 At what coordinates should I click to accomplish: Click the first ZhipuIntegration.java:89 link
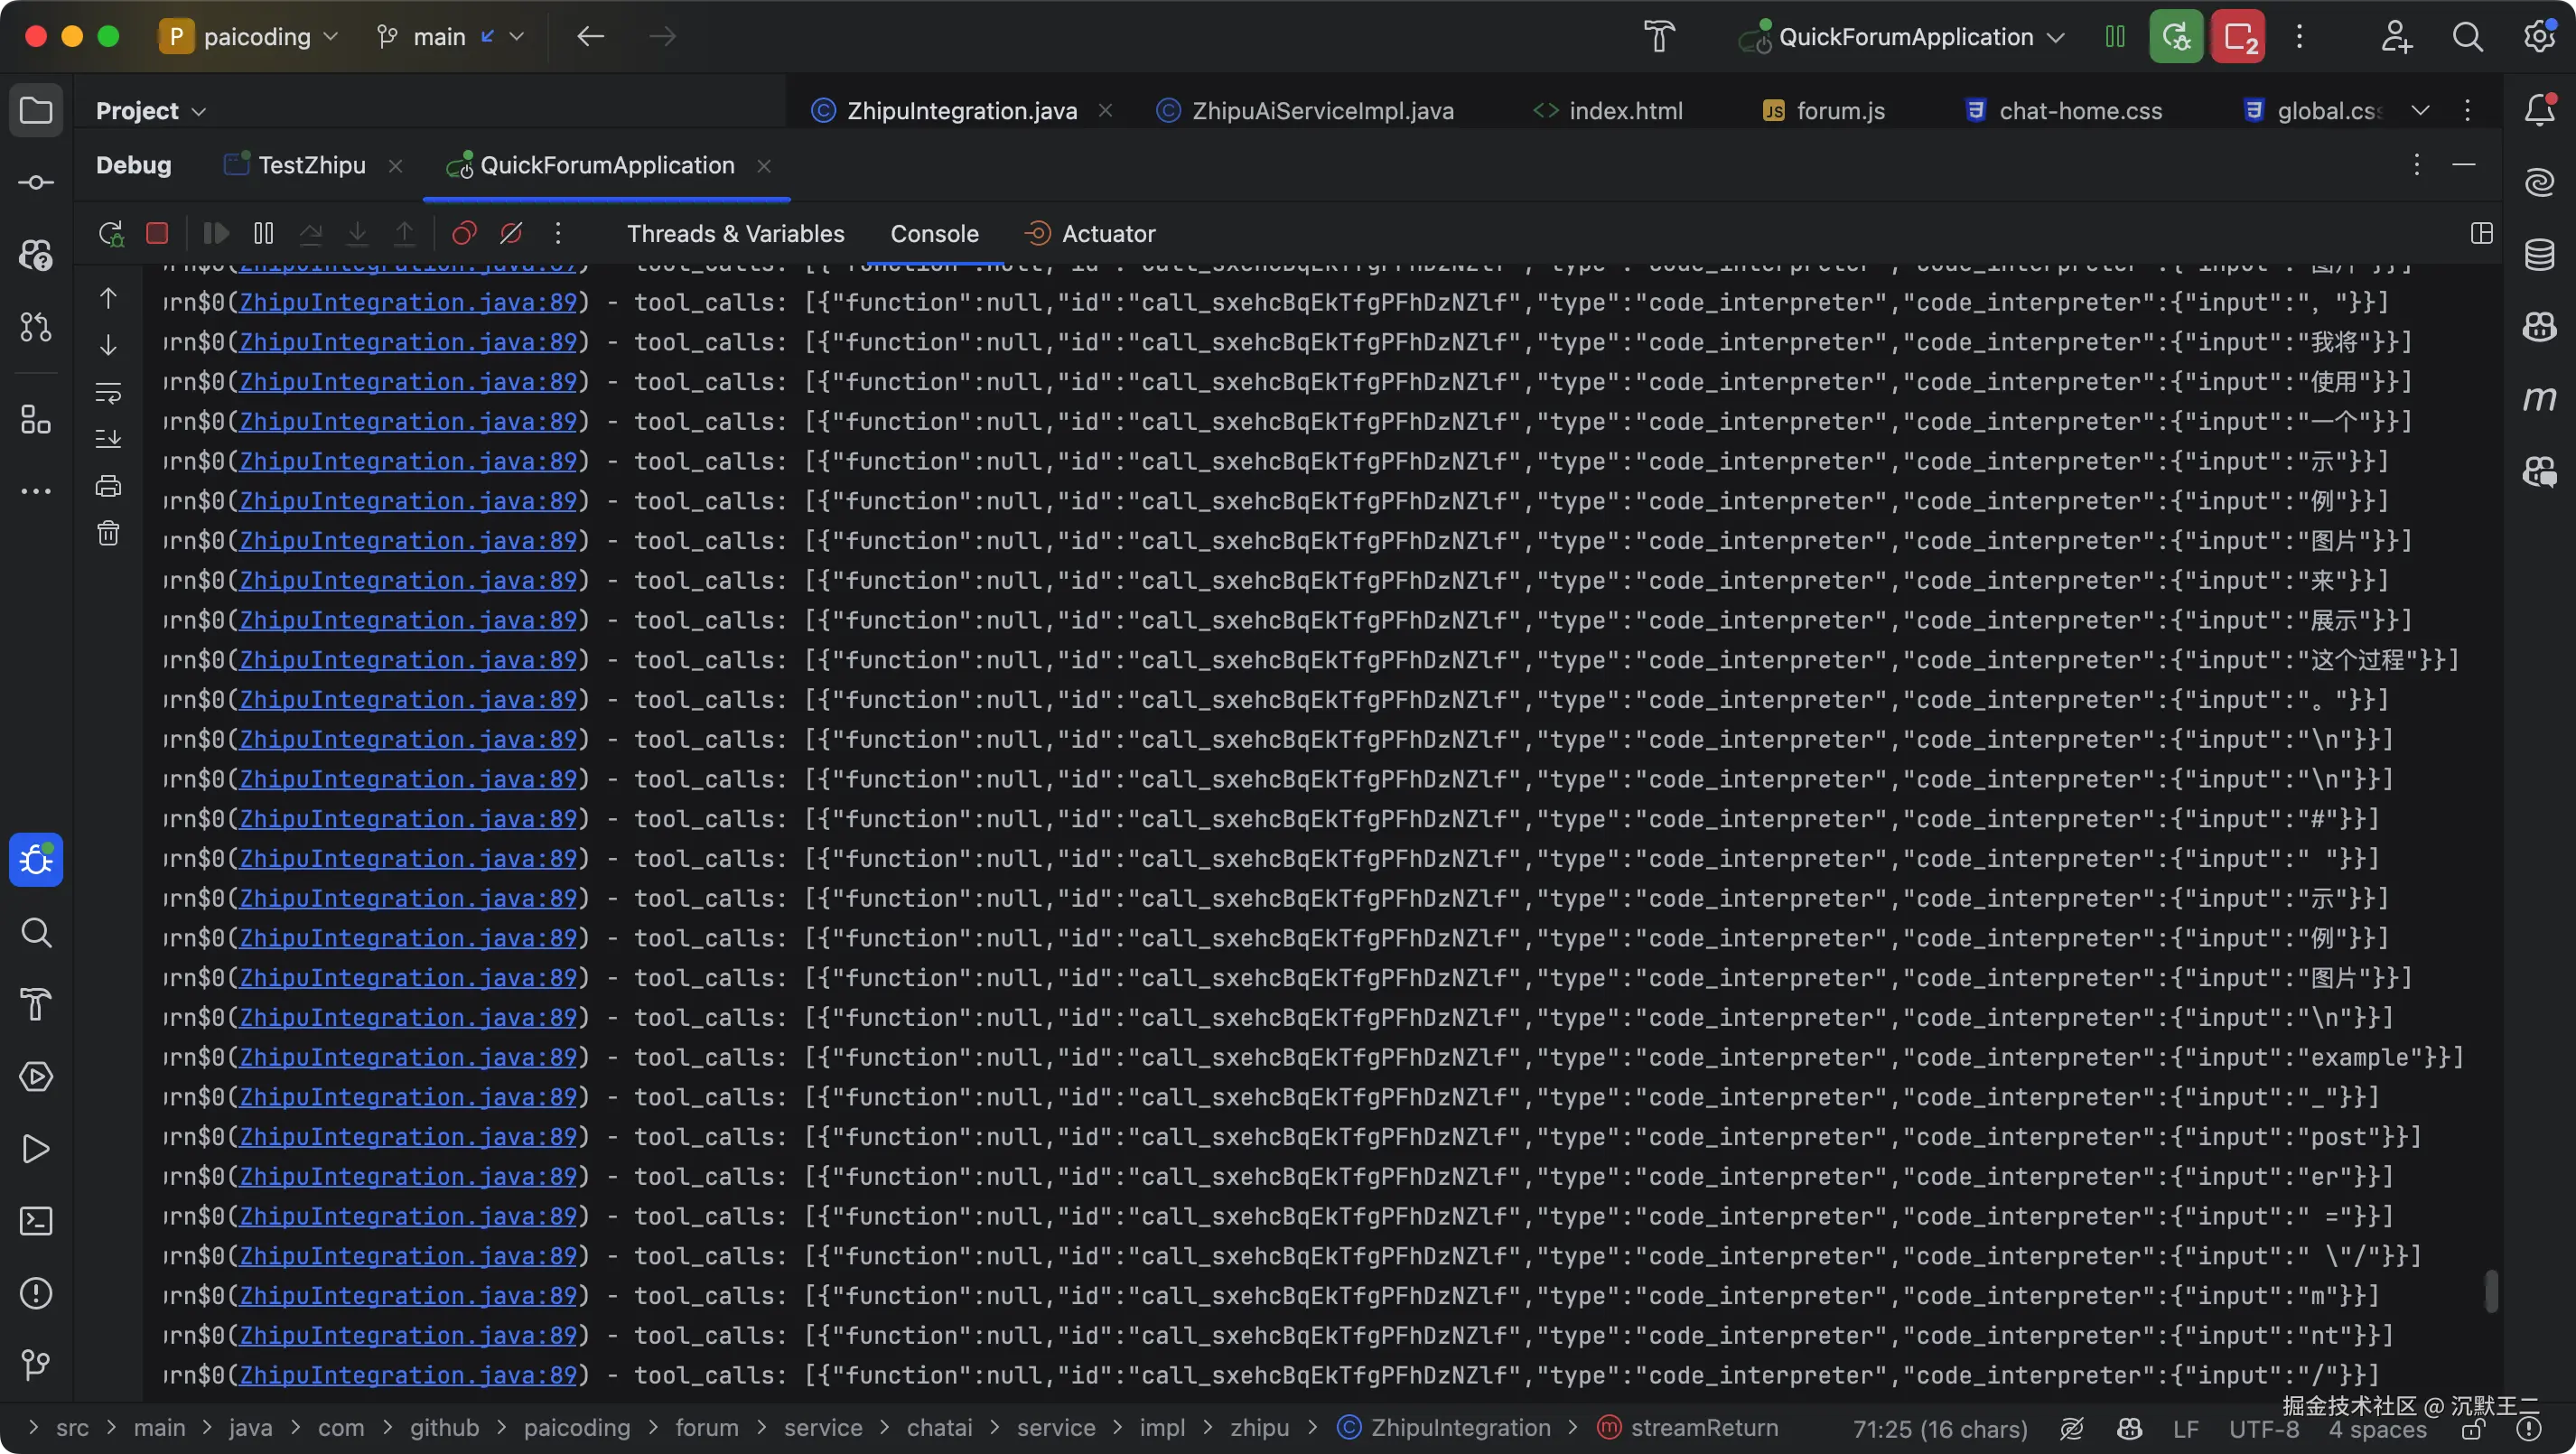[408, 302]
